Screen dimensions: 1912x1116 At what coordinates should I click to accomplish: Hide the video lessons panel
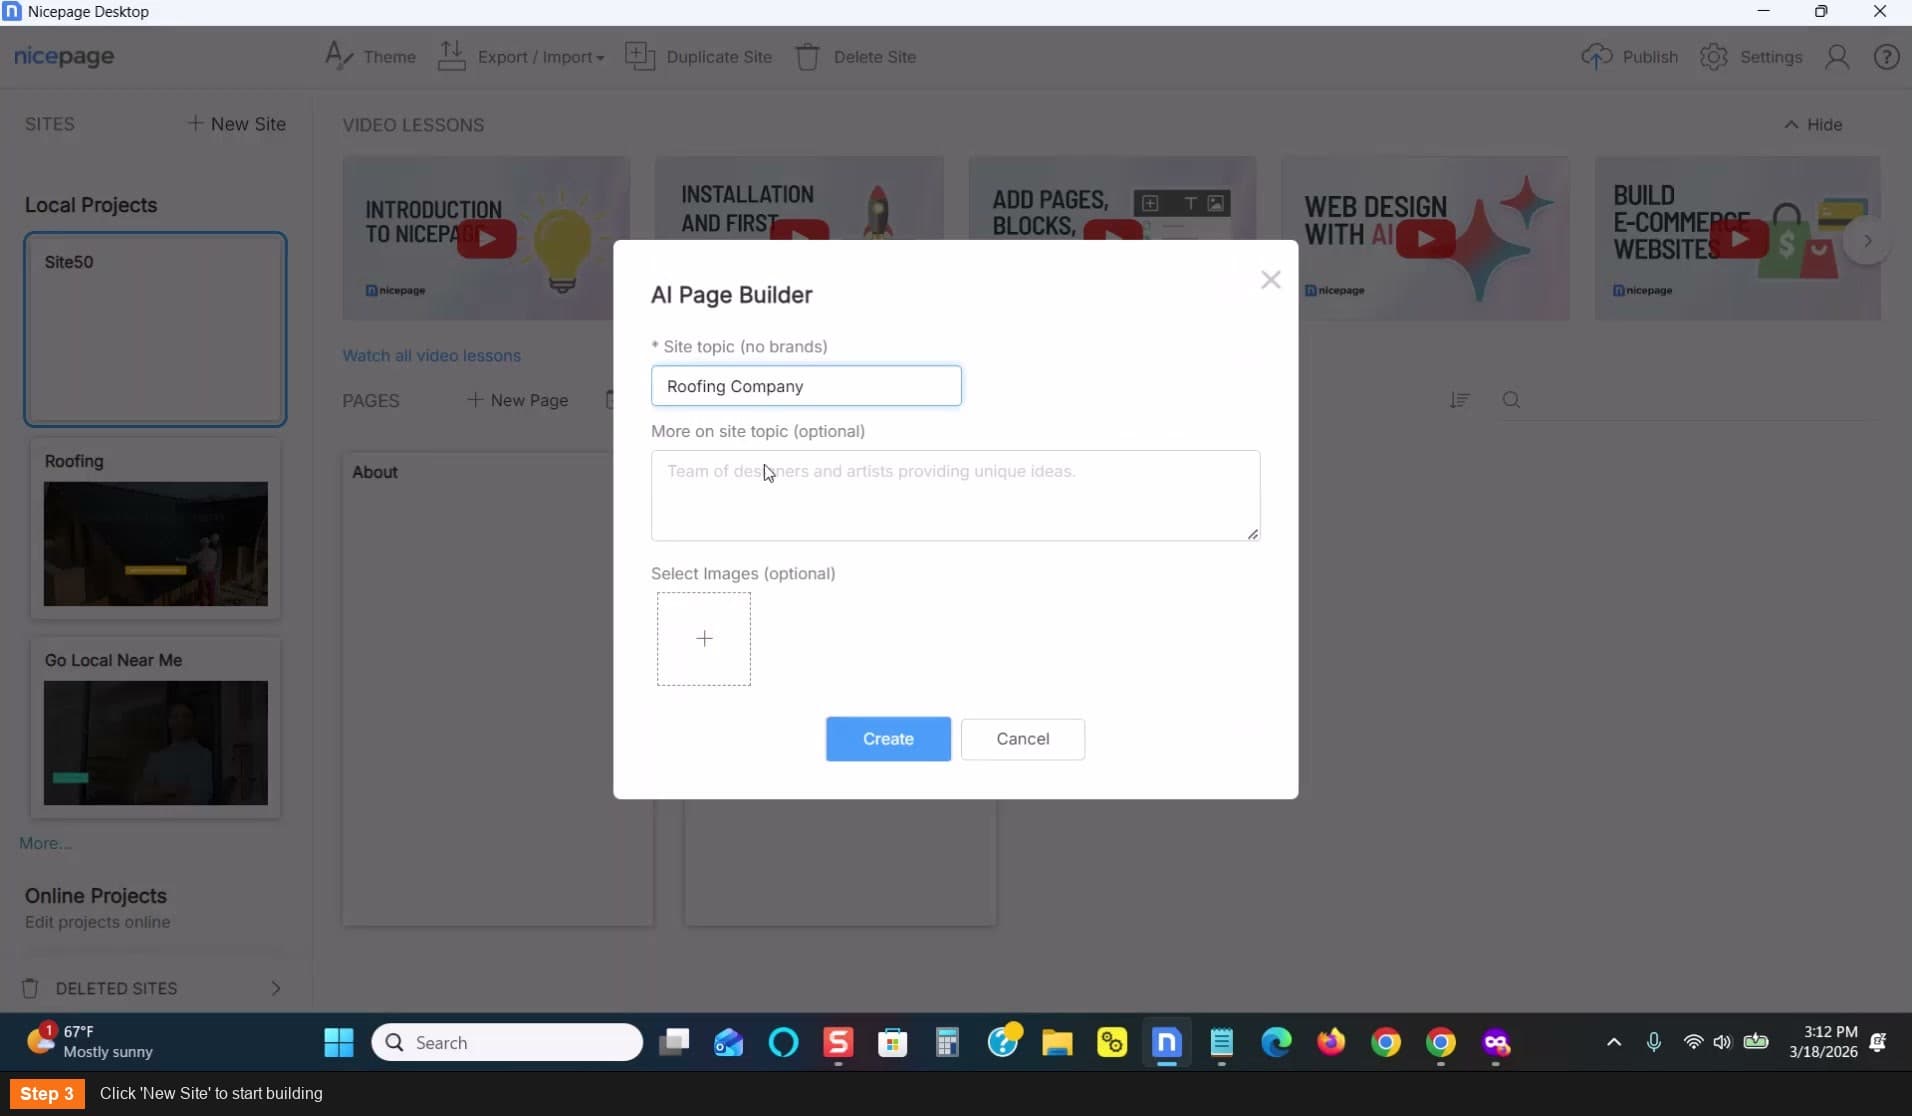coord(1813,125)
